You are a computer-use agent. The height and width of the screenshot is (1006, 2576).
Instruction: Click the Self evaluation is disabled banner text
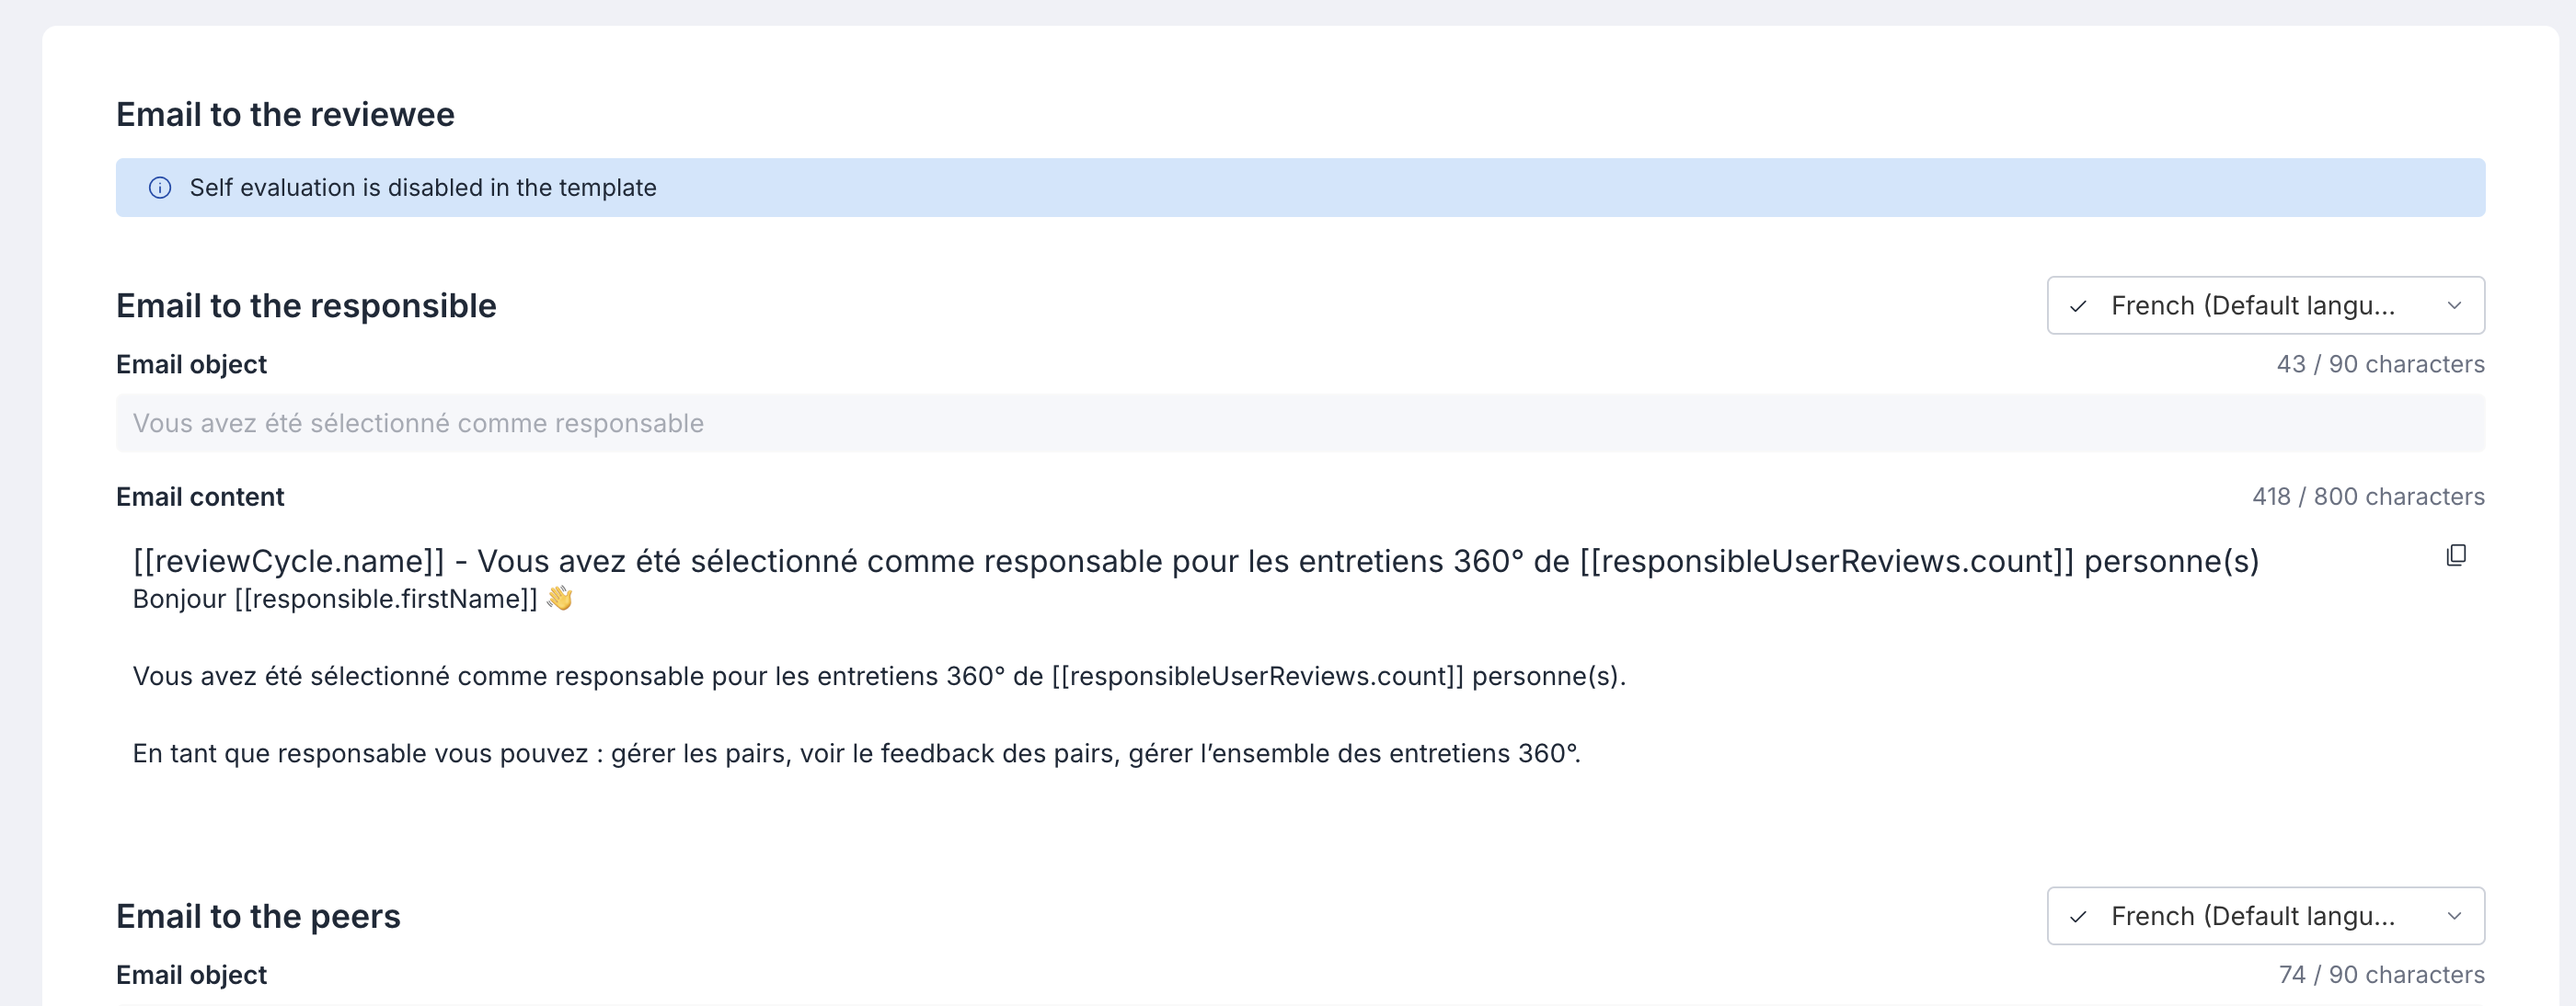(423, 188)
